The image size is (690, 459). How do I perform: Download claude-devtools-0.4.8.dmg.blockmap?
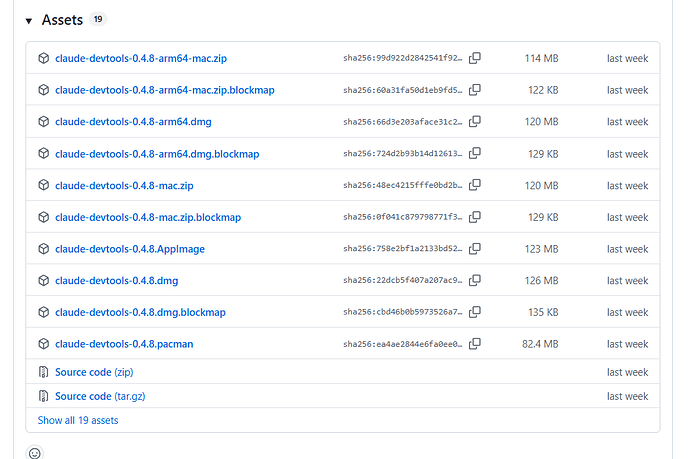[x=140, y=312]
